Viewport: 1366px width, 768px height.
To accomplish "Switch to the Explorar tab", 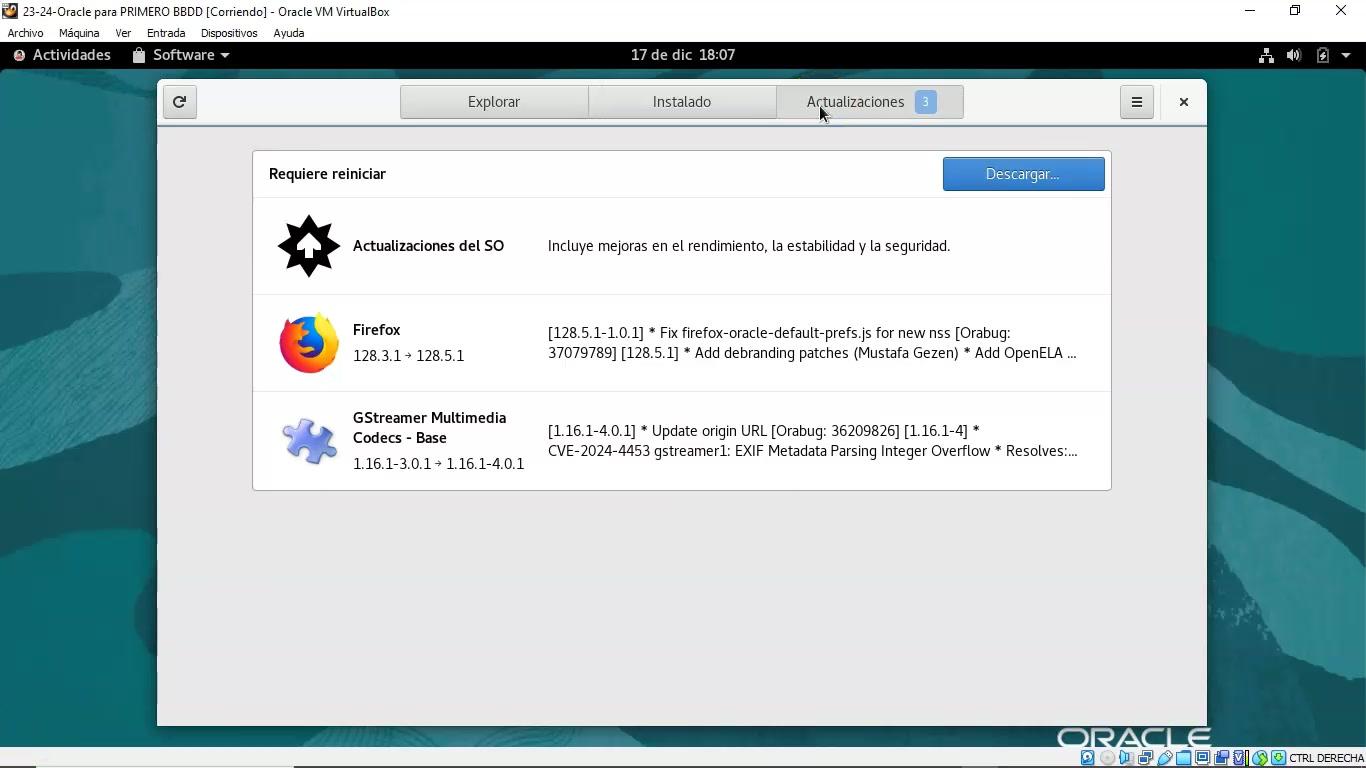I will coord(494,102).
